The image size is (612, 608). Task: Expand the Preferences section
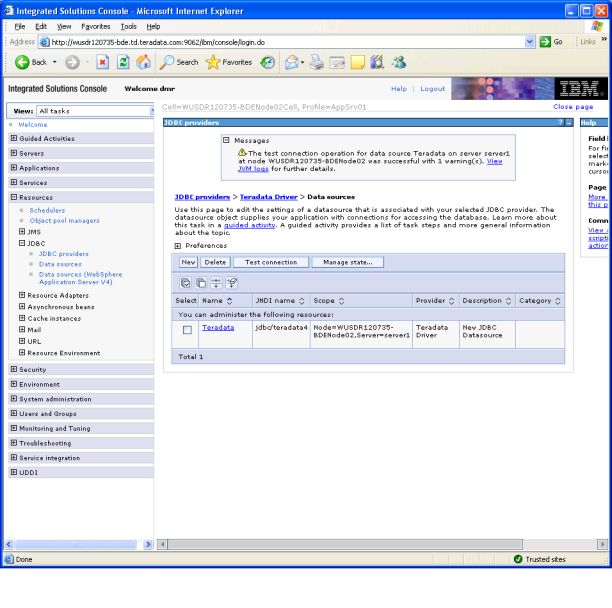click(178, 246)
